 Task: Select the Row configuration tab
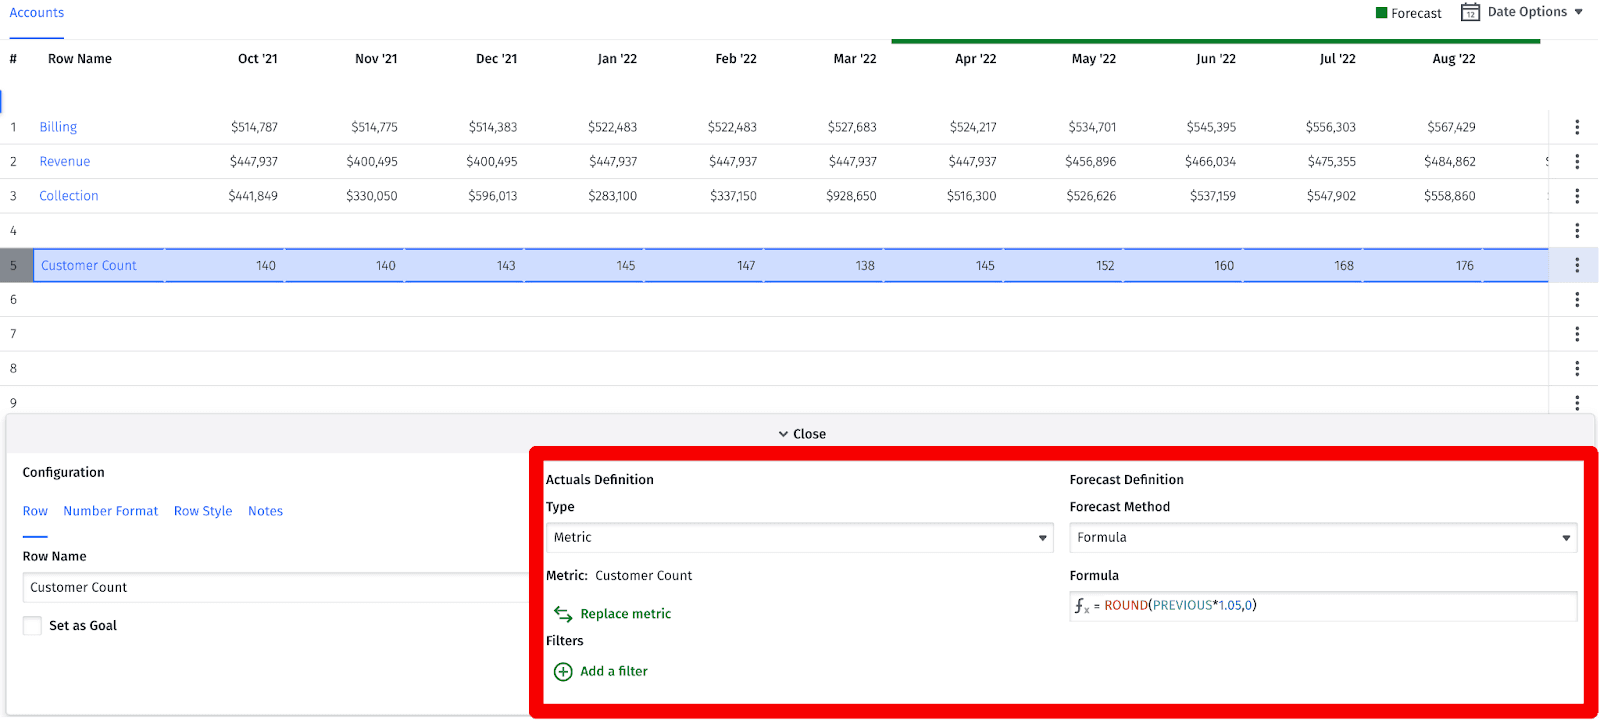(35, 511)
